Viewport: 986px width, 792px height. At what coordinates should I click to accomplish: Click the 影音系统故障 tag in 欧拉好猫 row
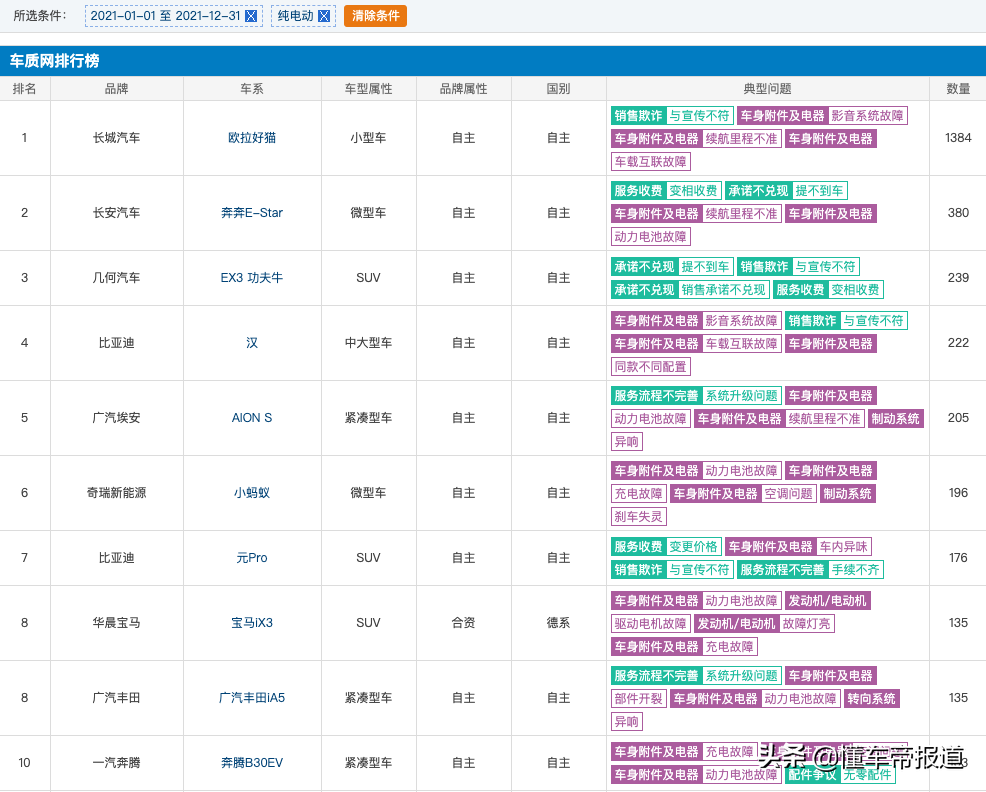(x=867, y=116)
